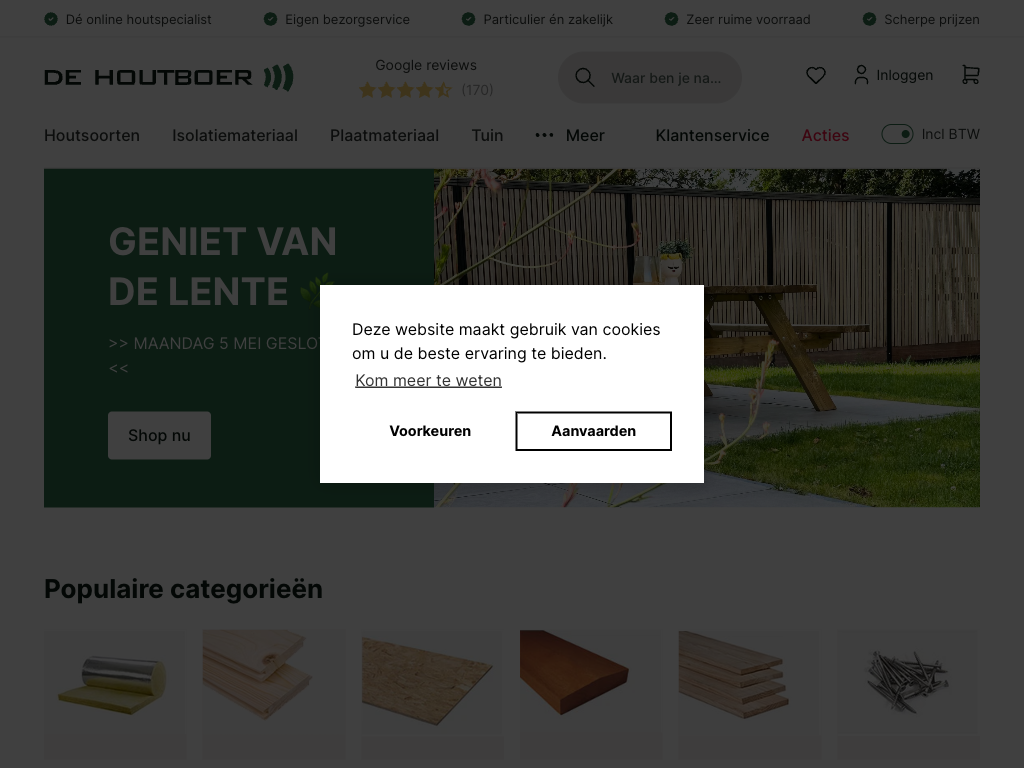Follow the Kom meer te weten link
The width and height of the screenshot is (1024, 768).
[x=428, y=380]
